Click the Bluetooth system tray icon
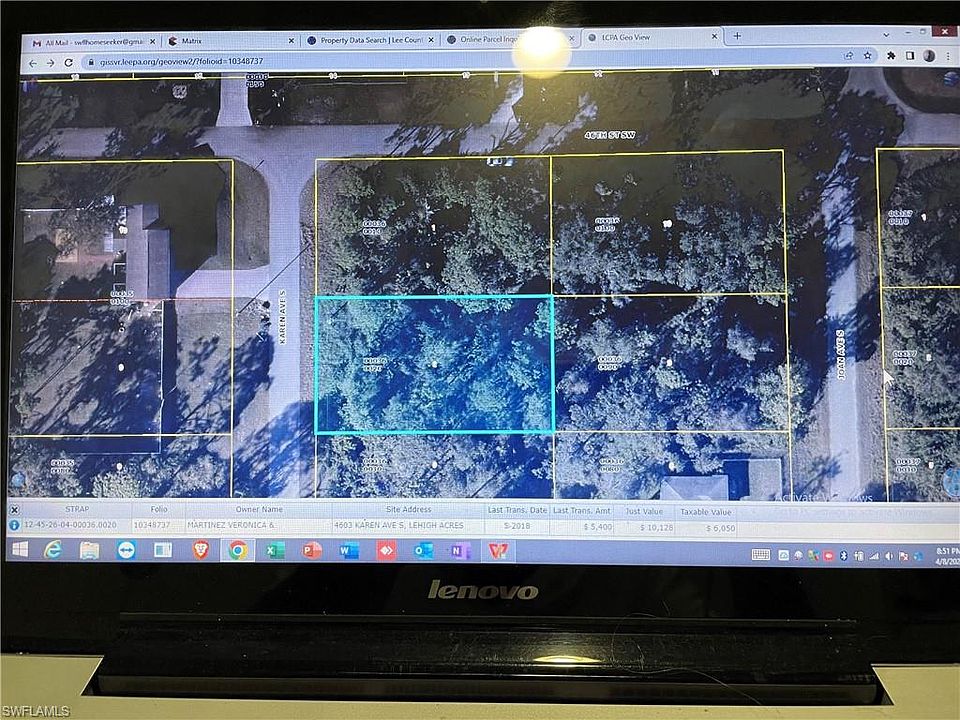Screen dimensions: 960x720 843,556
